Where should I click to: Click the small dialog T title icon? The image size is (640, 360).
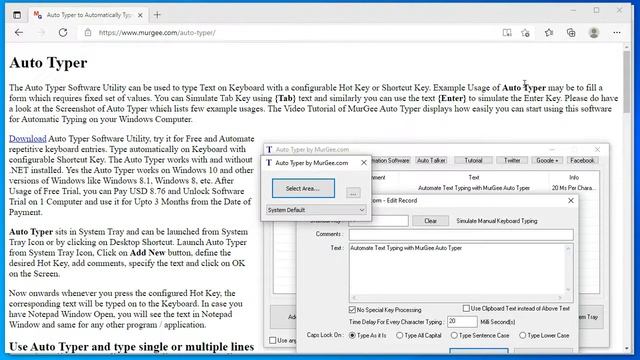pyautogui.click(x=269, y=163)
